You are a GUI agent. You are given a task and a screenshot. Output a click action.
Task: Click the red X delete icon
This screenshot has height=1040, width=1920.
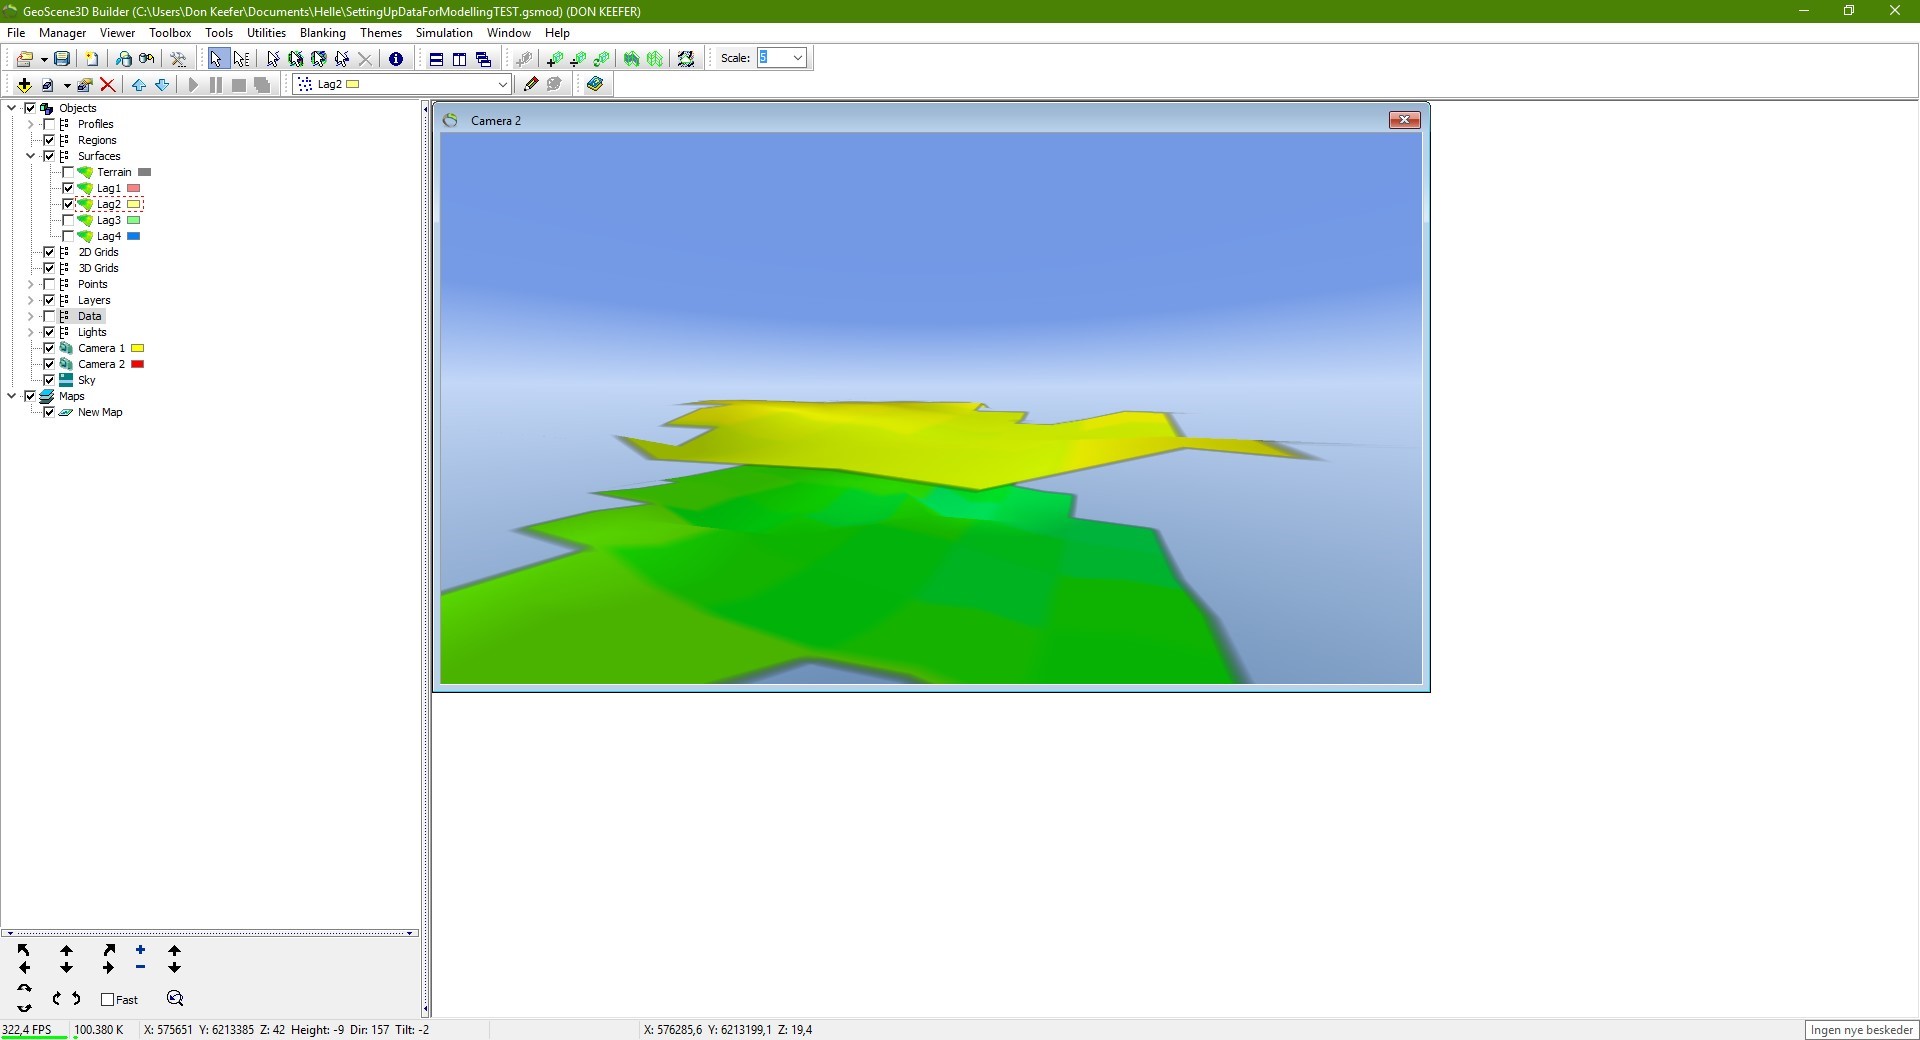pyautogui.click(x=108, y=85)
